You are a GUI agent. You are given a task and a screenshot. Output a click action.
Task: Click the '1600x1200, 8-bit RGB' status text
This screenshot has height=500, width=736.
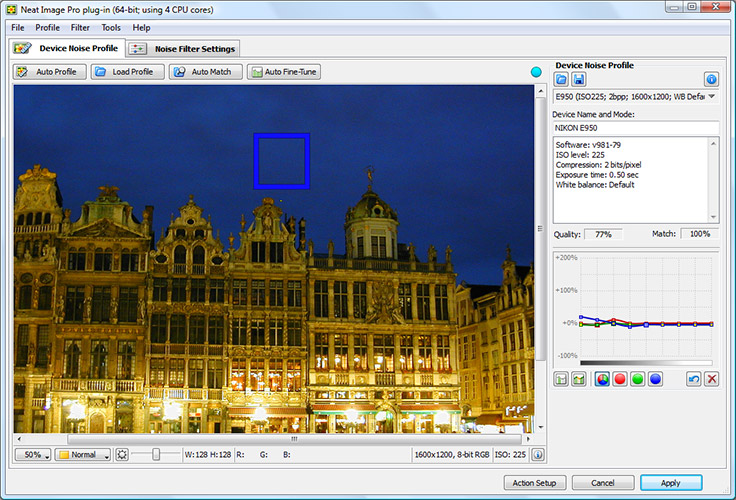tap(452, 454)
